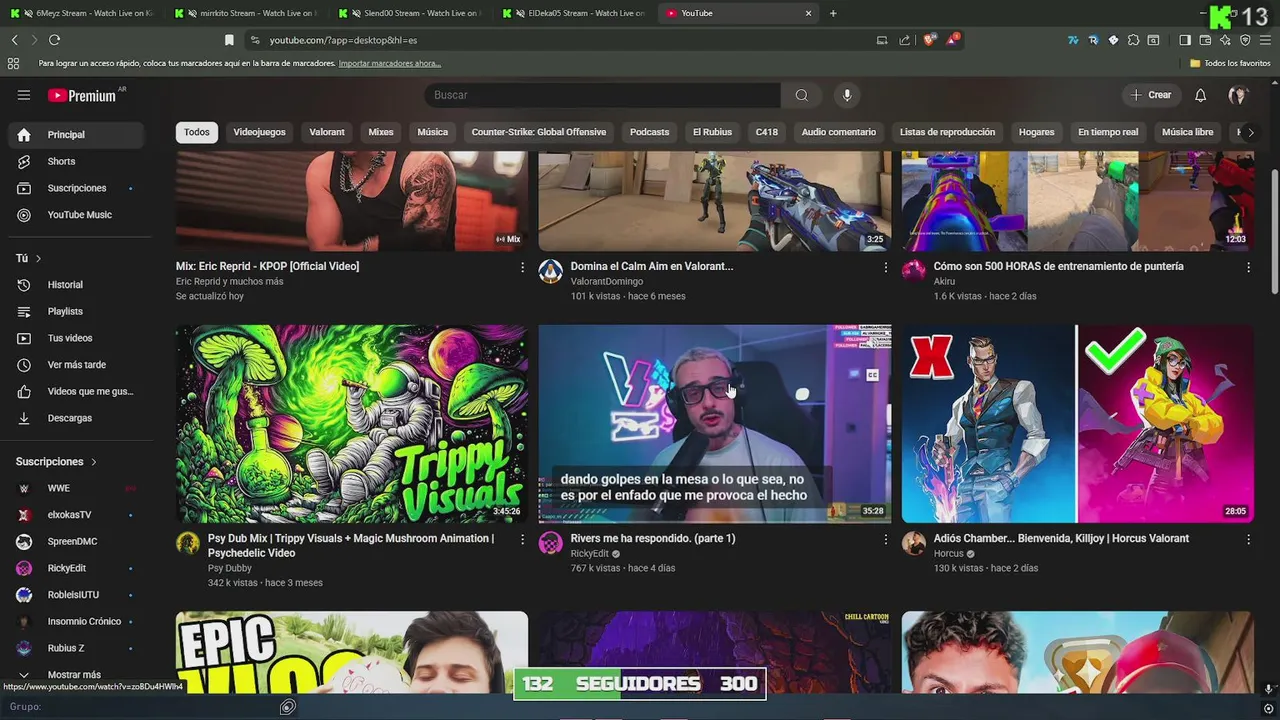This screenshot has width=1280, height=720.
Task: Open the YouTube hamburger guide menu
Action: coord(24,95)
